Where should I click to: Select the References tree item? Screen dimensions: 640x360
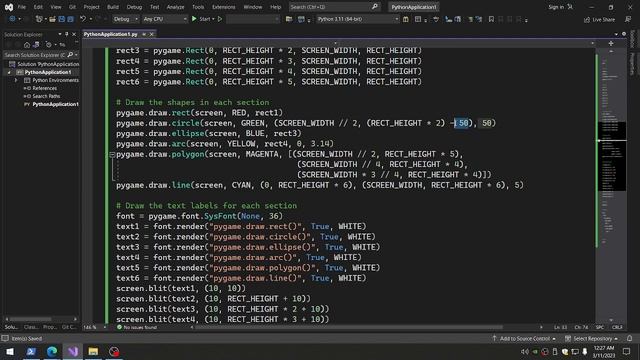point(44,88)
